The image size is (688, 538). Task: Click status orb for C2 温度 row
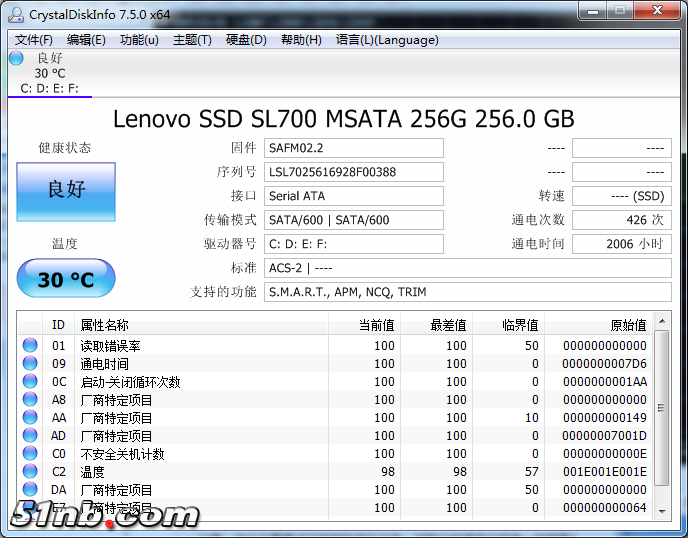point(30,472)
